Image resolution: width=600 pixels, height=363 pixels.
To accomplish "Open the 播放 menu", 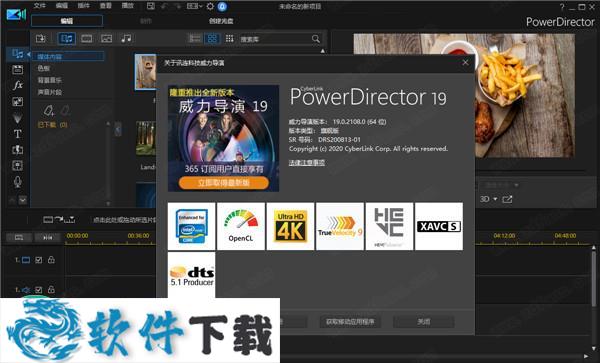I will tap(127, 6).
